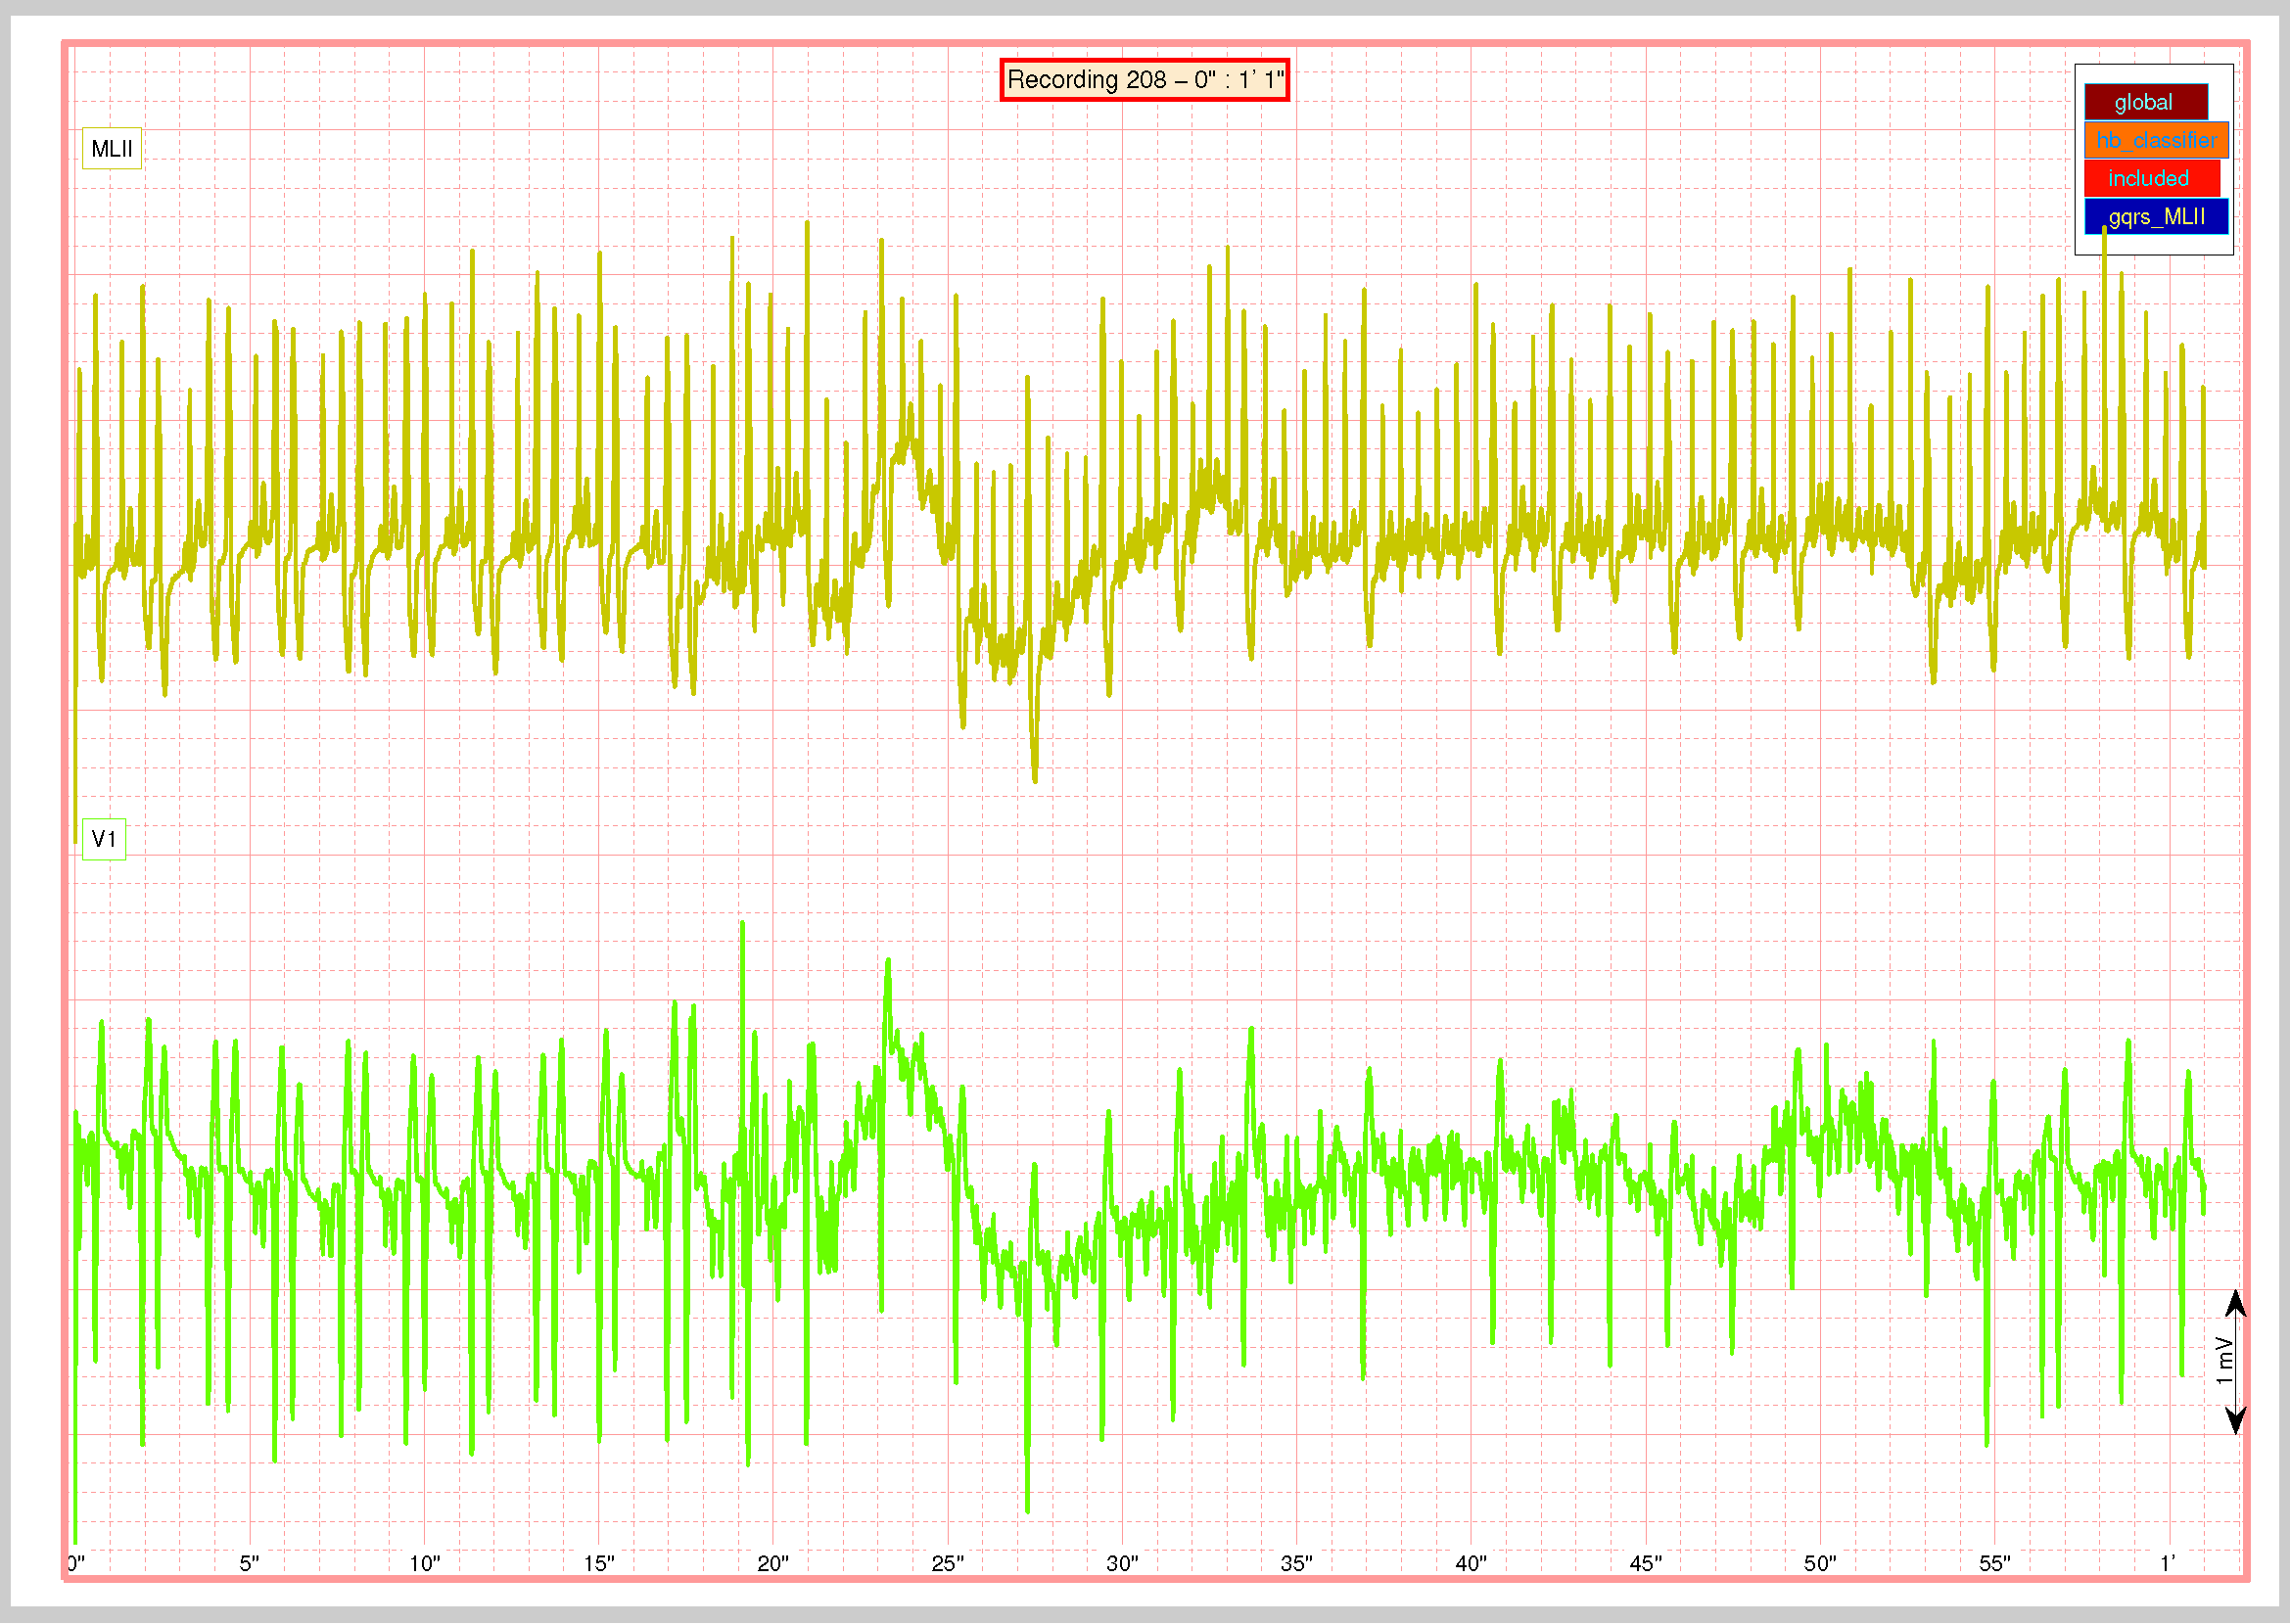The height and width of the screenshot is (1624, 2290).
Task: Click the 15" time axis marker
Action: point(598,1564)
